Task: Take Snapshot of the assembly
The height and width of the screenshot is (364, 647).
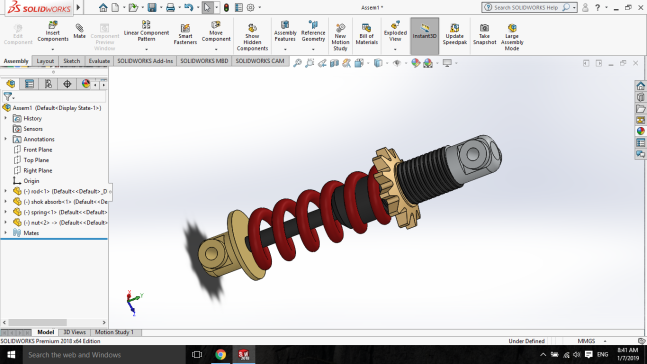Action: (484, 34)
